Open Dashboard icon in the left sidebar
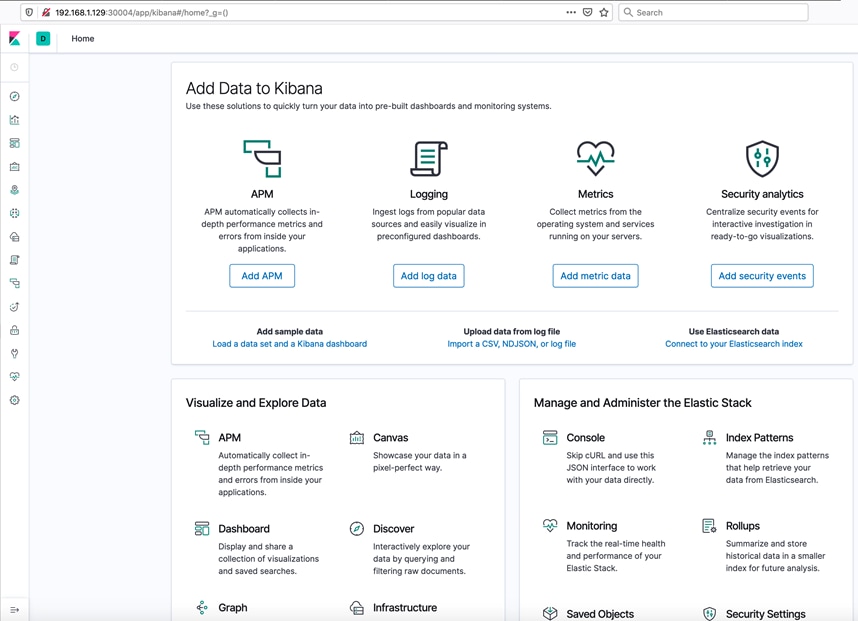This screenshot has width=858, height=621. (x=15, y=143)
